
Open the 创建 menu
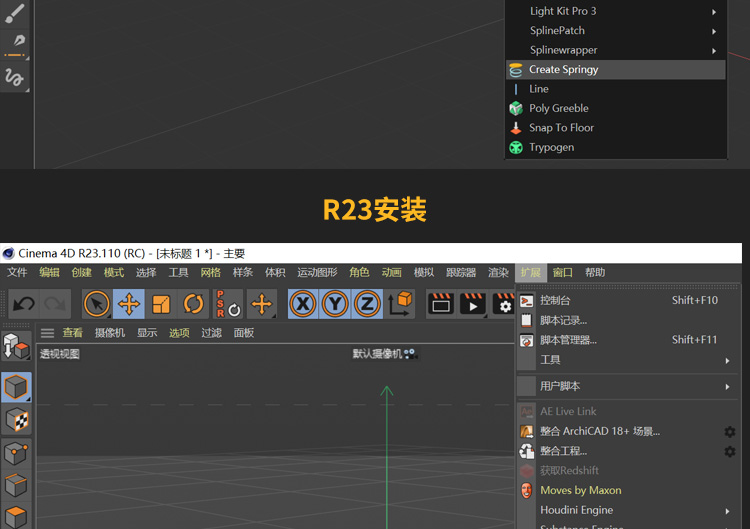coord(81,273)
